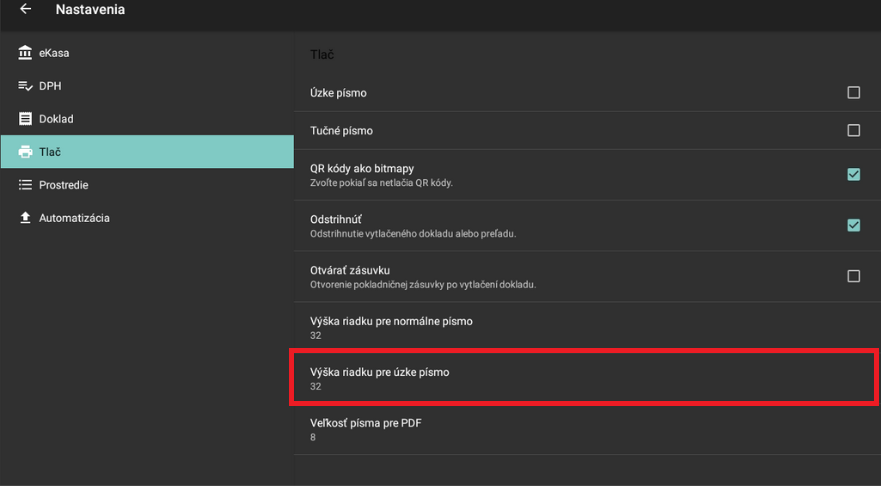Image resolution: width=881 pixels, height=486 pixels.
Task: Uncheck QR kódy ako bitmapy
Action: 853,174
